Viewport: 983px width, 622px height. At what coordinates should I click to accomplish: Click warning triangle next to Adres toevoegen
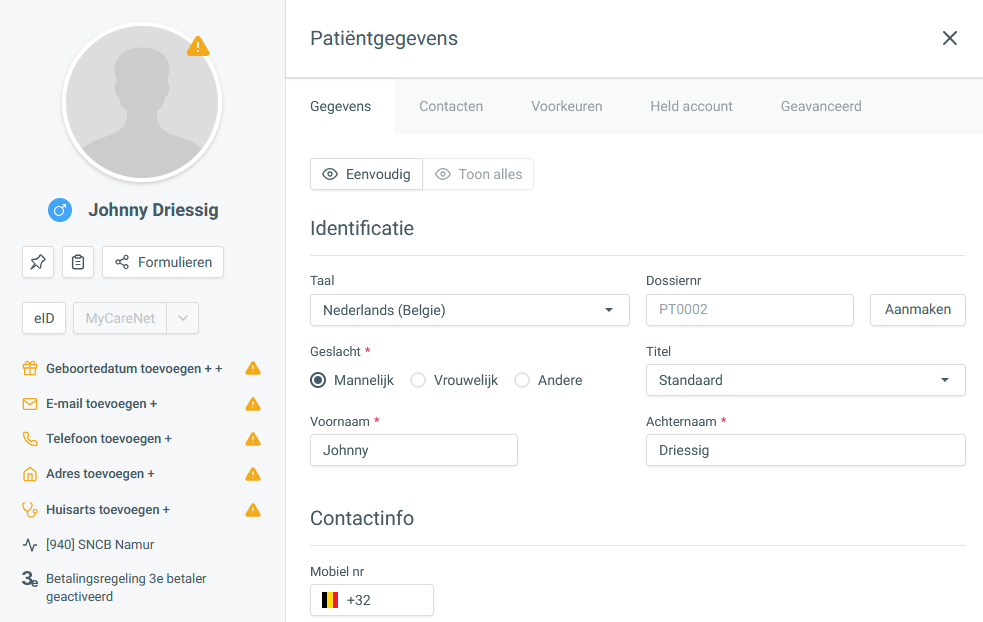pos(253,474)
